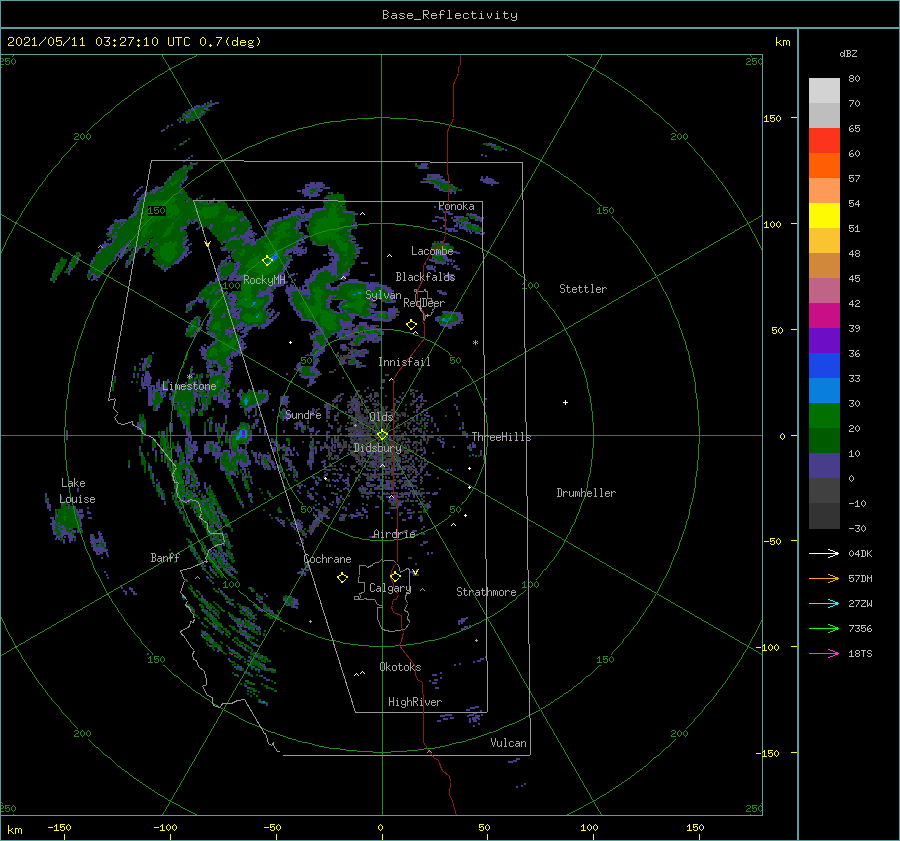Click the Sundre city label

coord(304,414)
